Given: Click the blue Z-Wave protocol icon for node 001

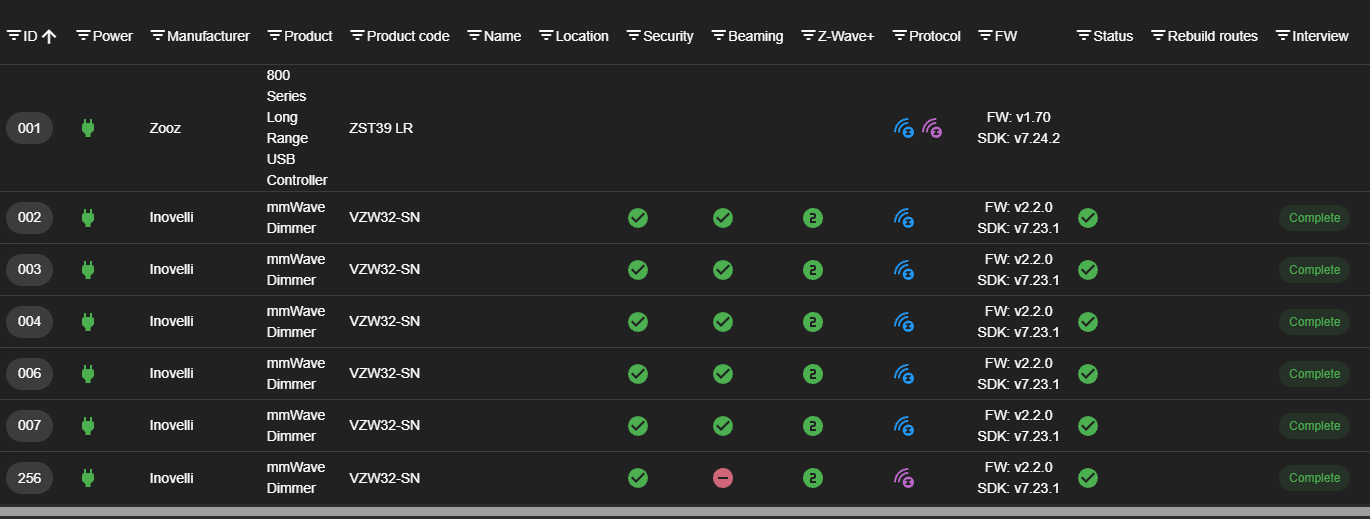Looking at the screenshot, I should coord(904,128).
